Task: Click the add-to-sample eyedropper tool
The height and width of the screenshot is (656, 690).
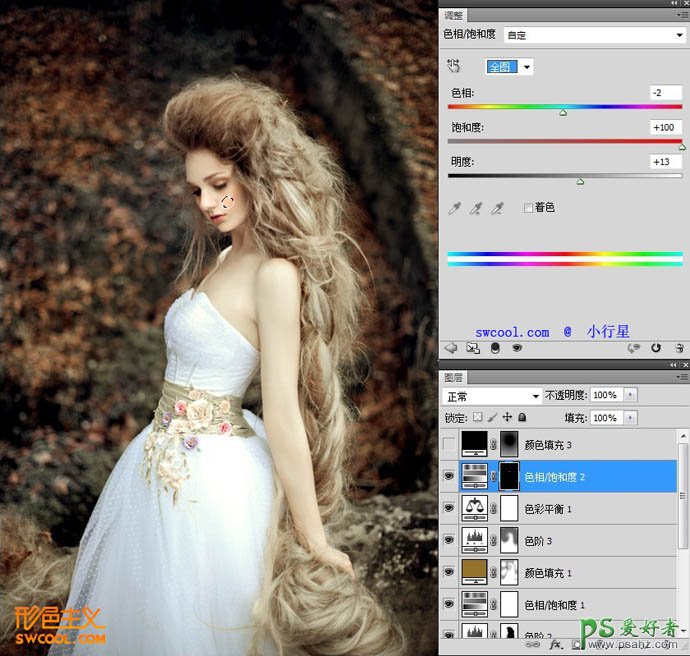Action: point(477,208)
